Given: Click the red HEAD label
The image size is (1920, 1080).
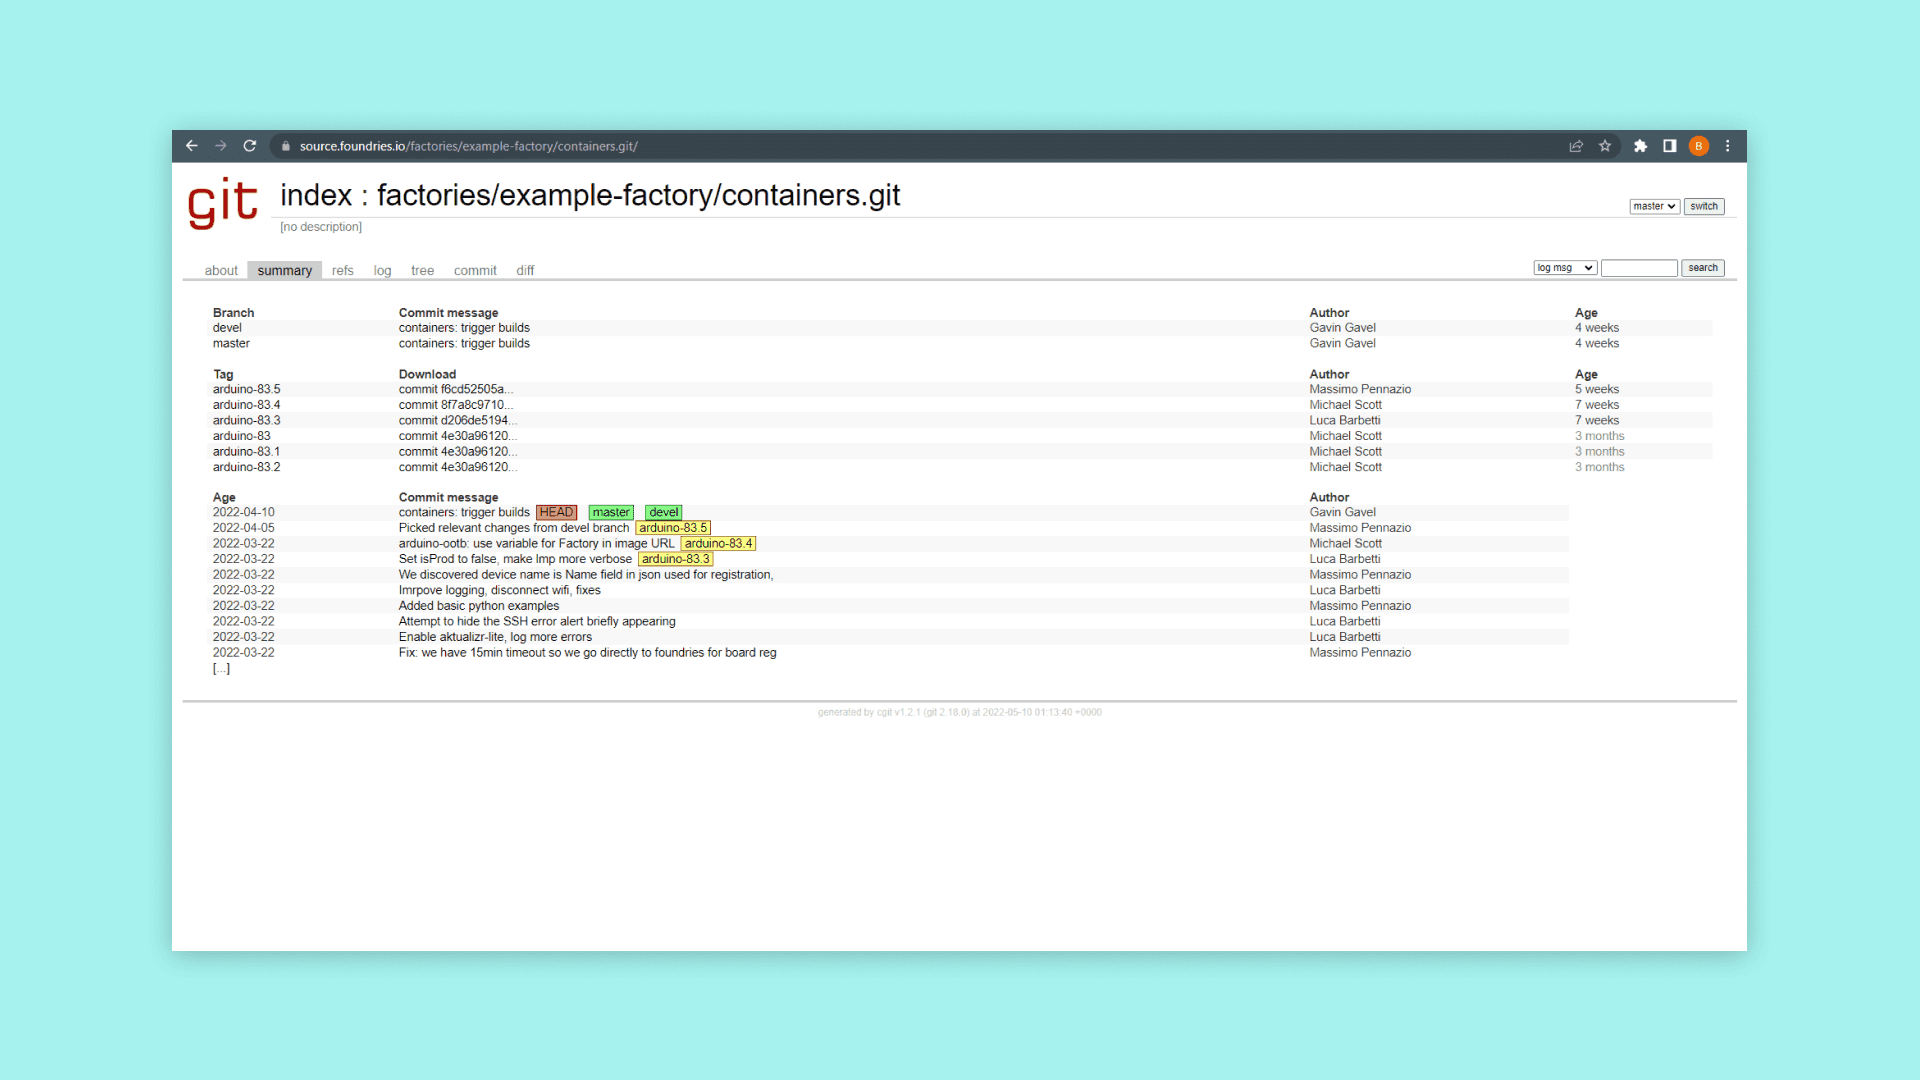Looking at the screenshot, I should point(556,512).
